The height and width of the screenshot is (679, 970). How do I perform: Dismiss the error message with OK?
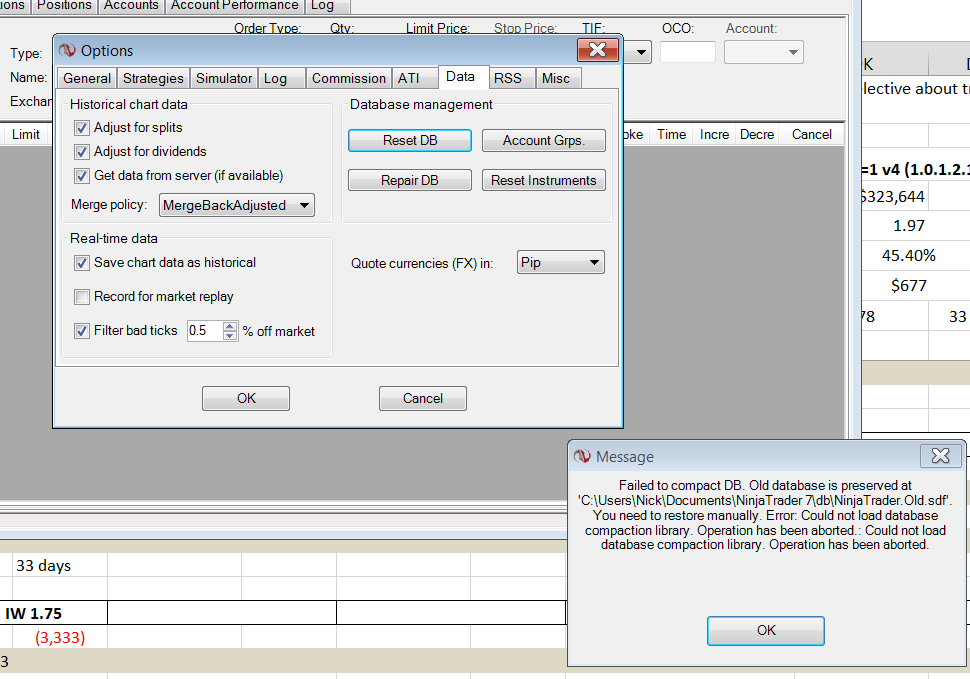click(x=766, y=631)
